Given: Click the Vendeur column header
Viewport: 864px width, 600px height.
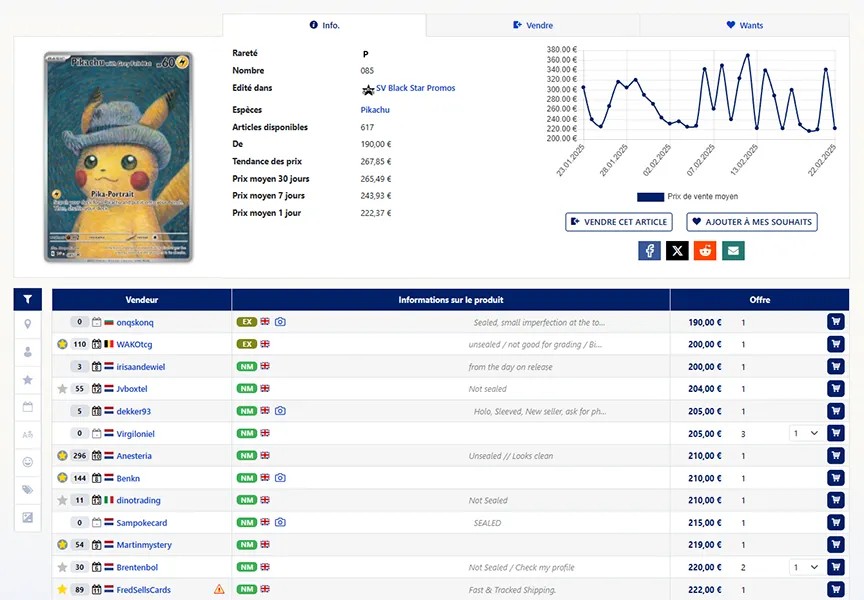Looking at the screenshot, I should coord(142,300).
